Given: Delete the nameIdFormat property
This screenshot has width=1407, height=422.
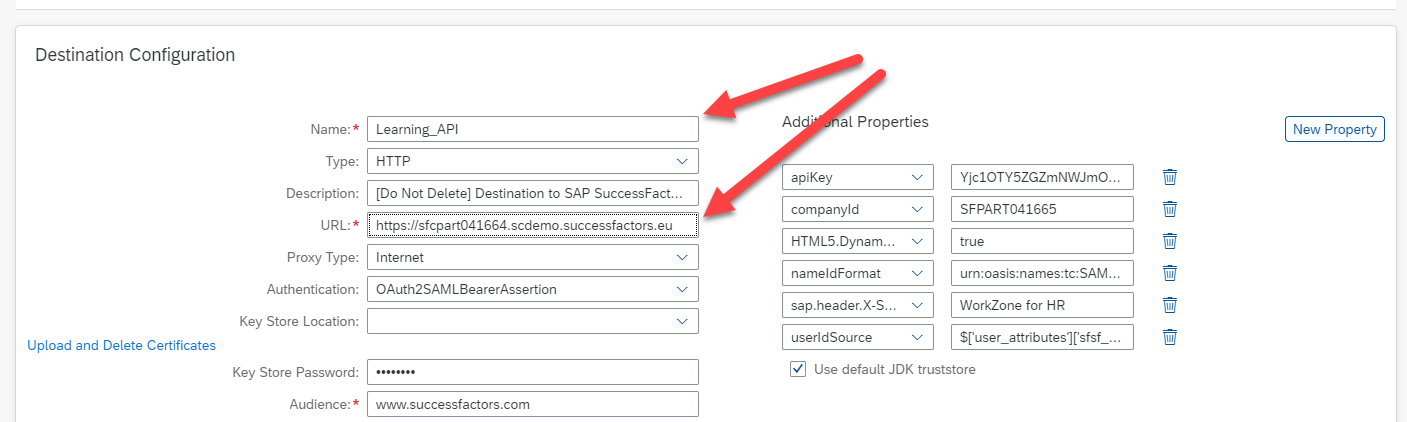Looking at the screenshot, I should click(x=1169, y=273).
